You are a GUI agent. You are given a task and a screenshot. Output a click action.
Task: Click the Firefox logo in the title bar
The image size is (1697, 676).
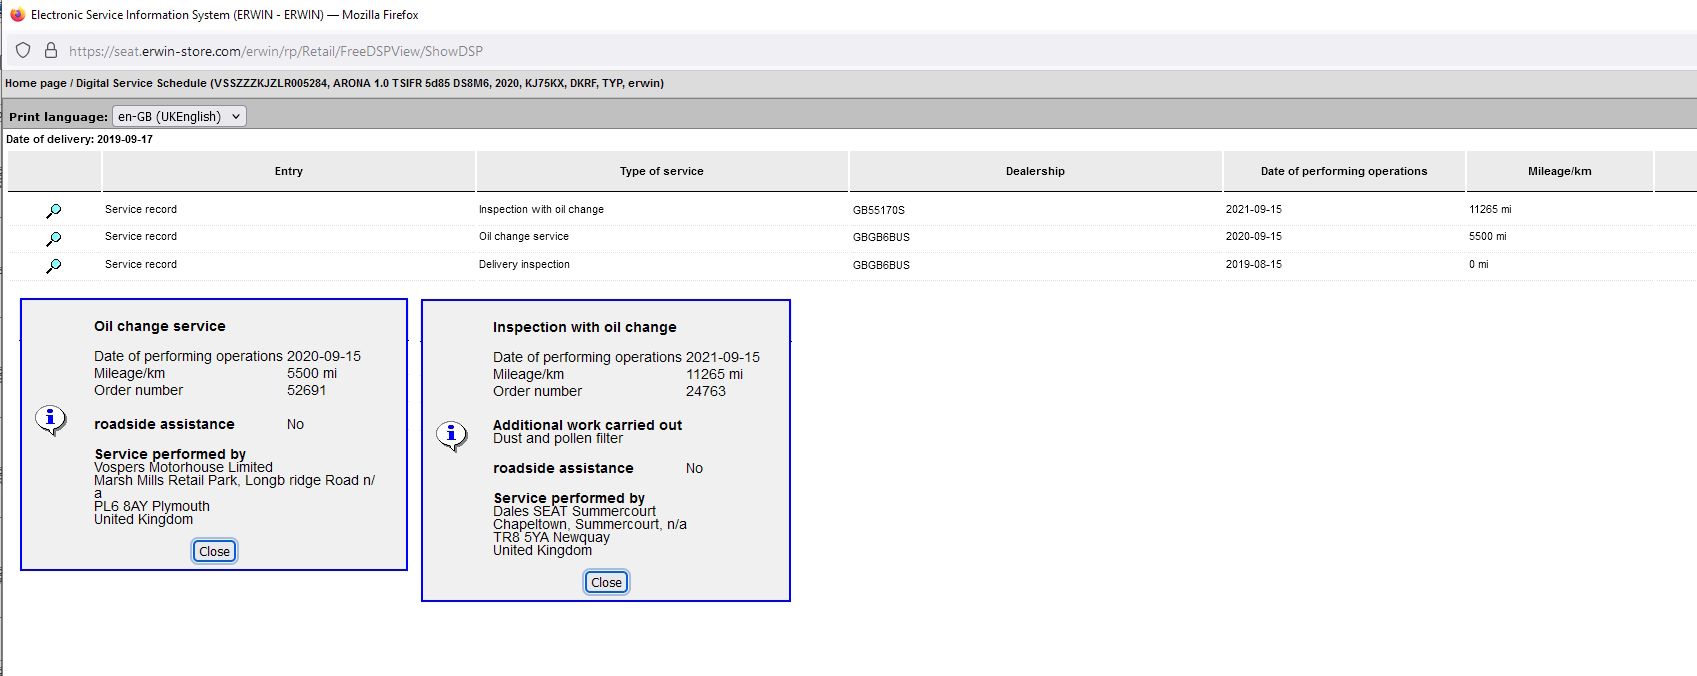(x=17, y=15)
